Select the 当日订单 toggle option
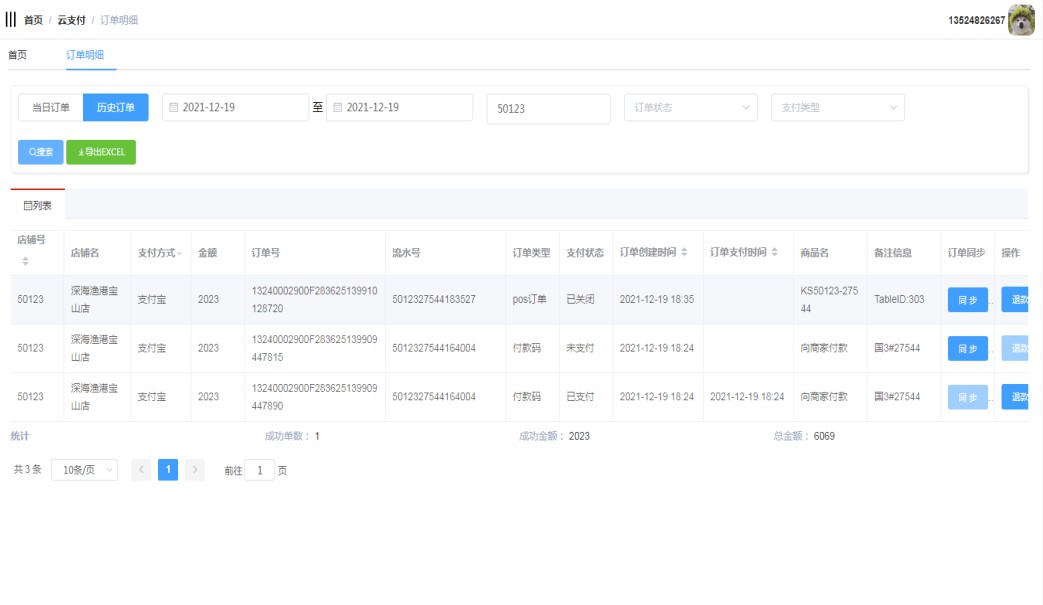 (x=51, y=108)
